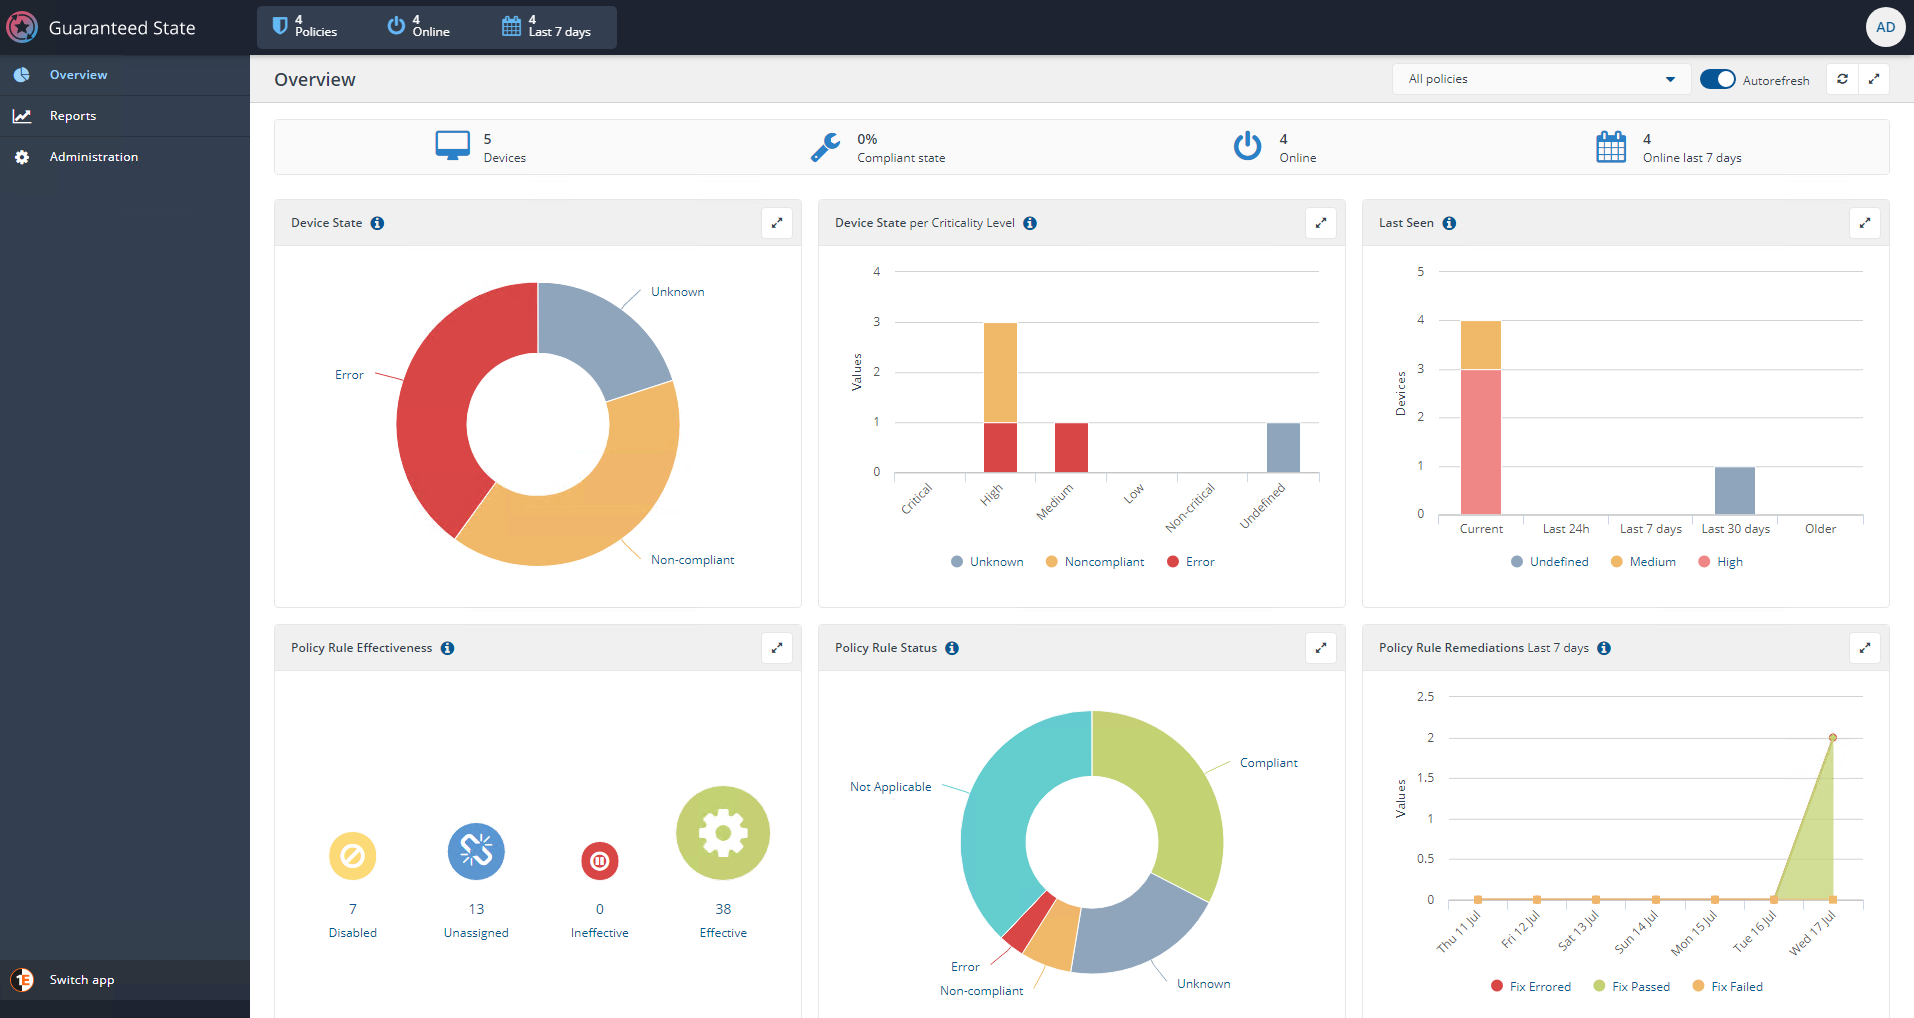Screen dimensions: 1914x1018
Task: Refresh the dashboard with the refresh icon
Action: click(x=1842, y=79)
